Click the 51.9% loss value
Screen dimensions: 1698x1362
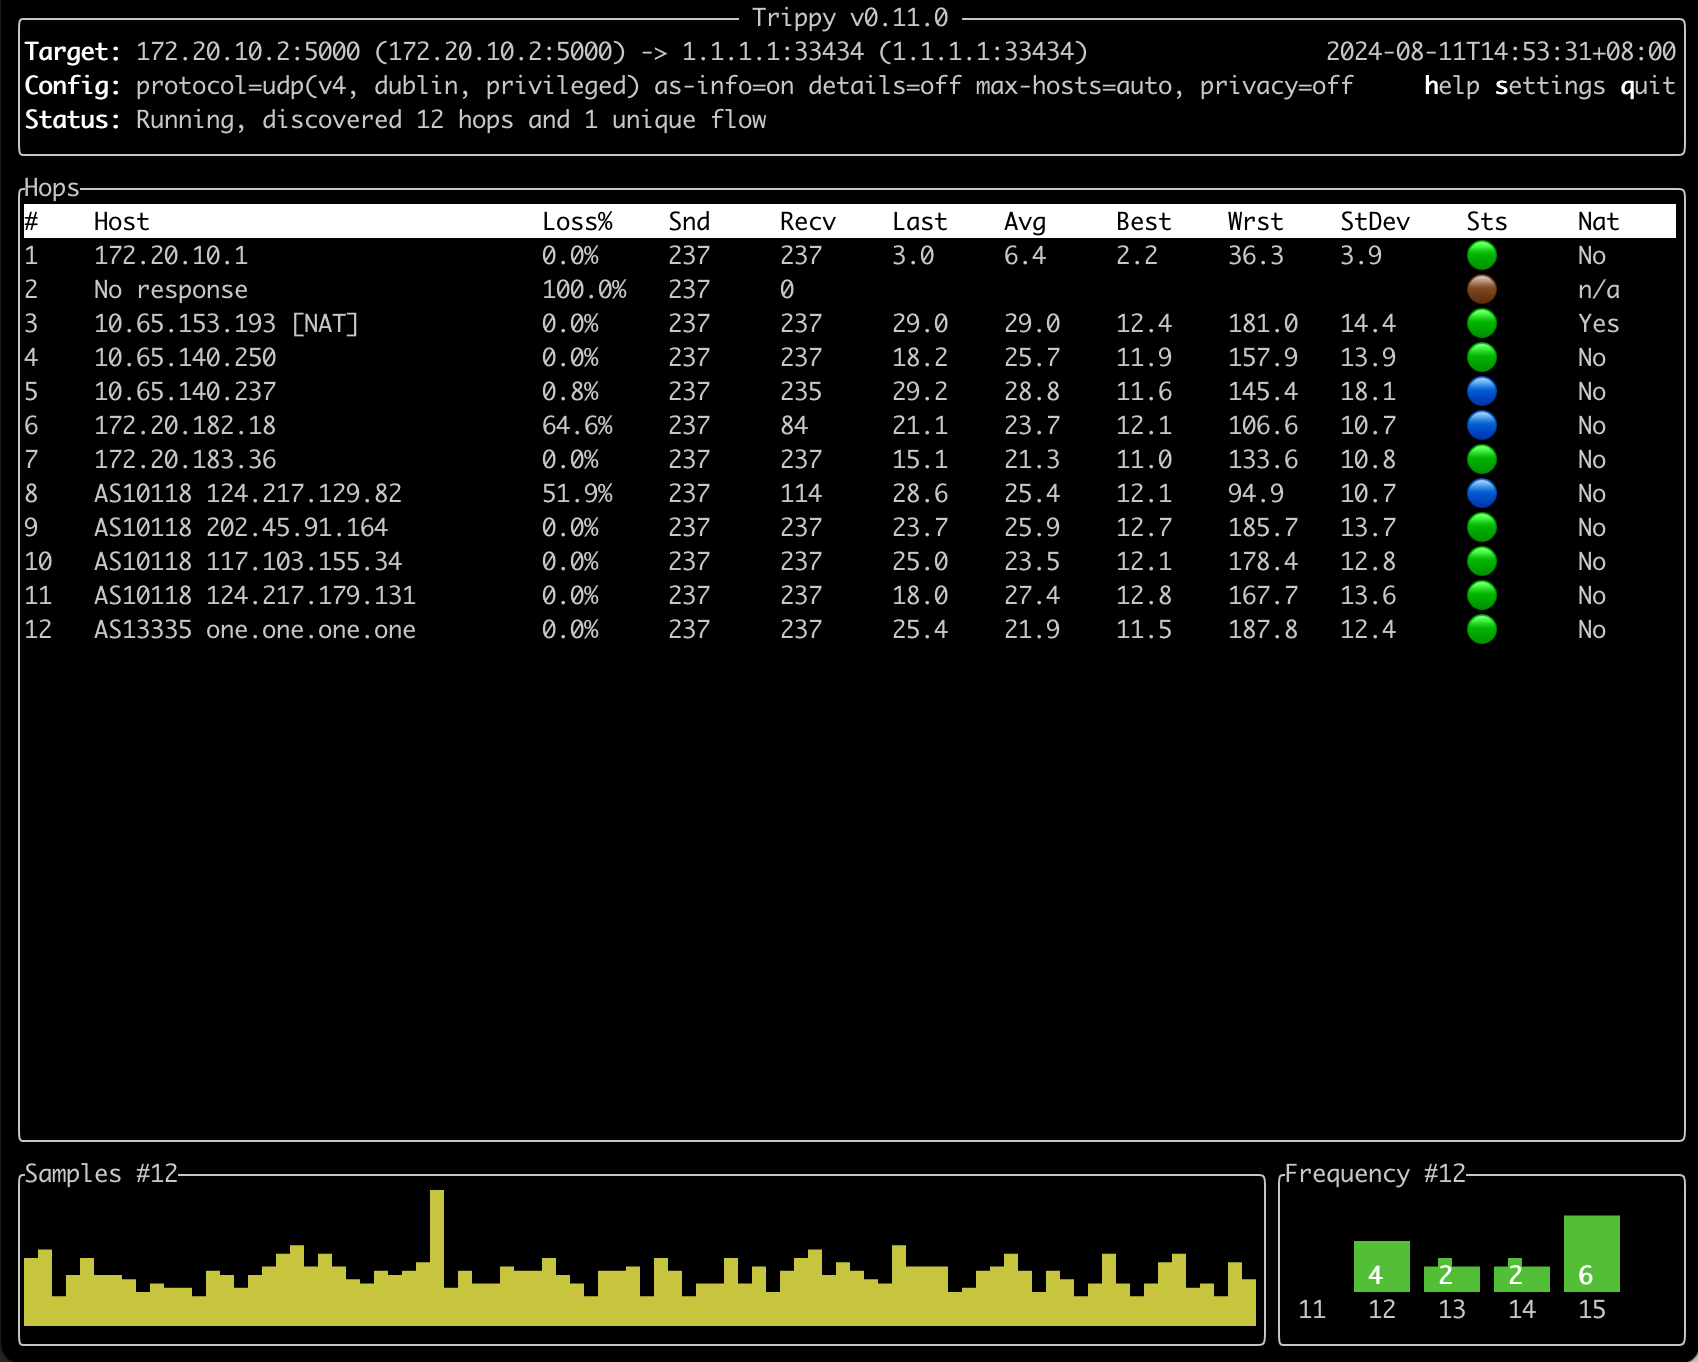click(x=577, y=494)
